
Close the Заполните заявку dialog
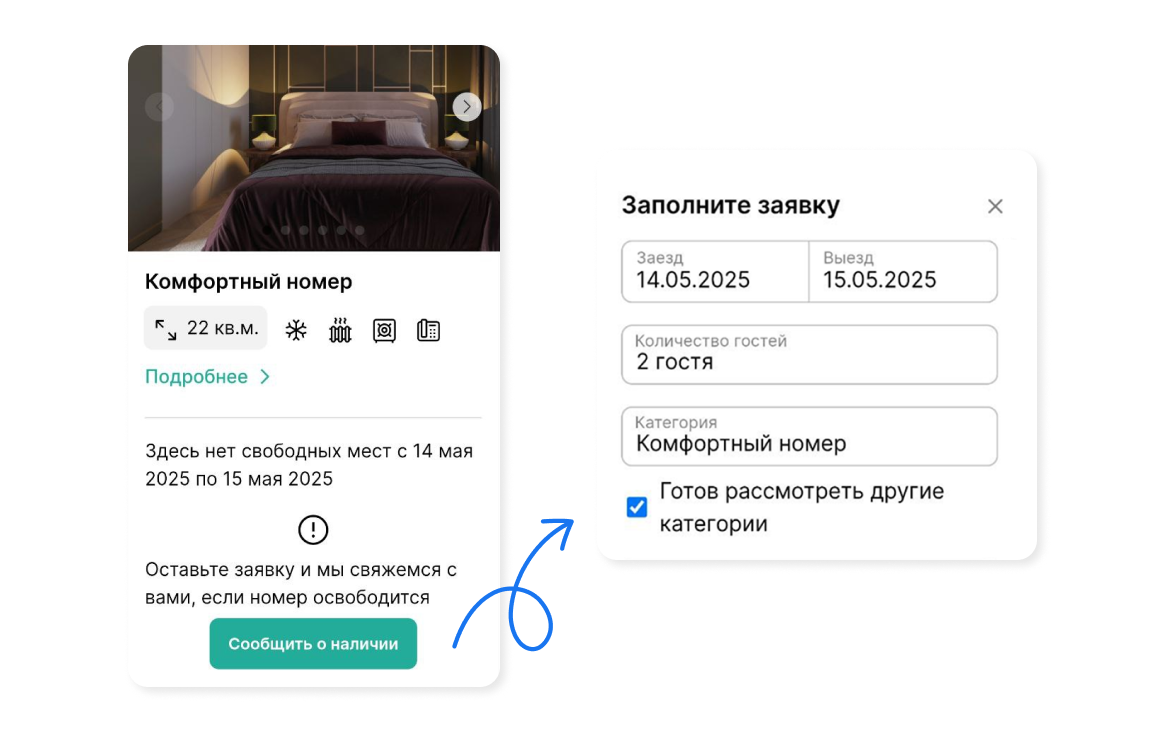pos(995,206)
